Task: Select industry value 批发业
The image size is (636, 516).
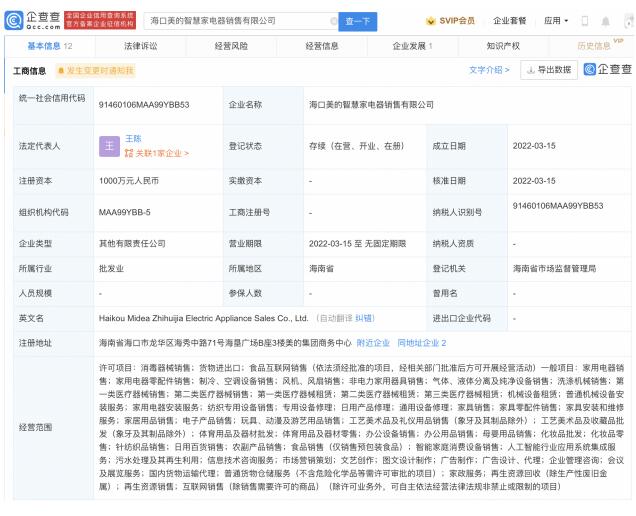Action: [111, 269]
